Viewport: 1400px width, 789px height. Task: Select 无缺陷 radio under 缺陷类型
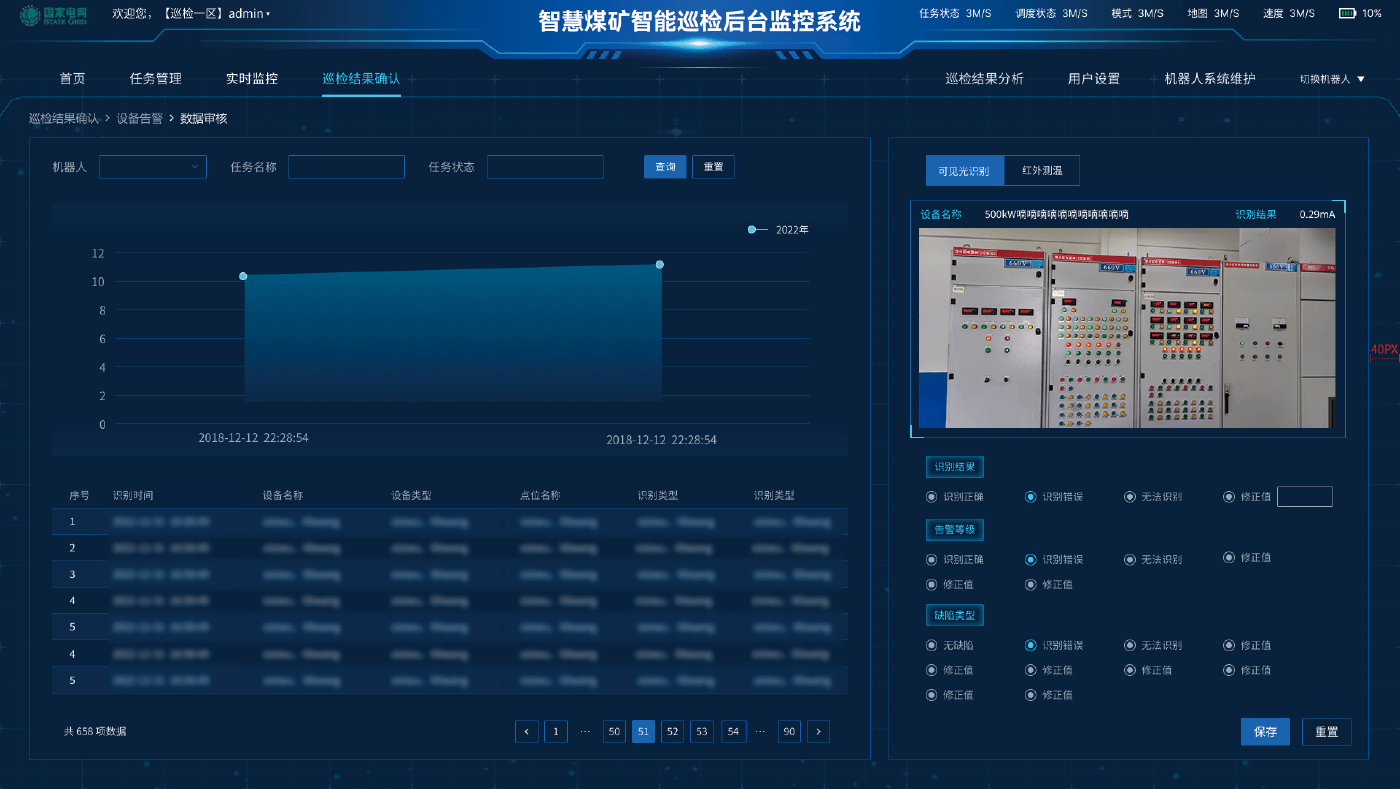pos(932,646)
